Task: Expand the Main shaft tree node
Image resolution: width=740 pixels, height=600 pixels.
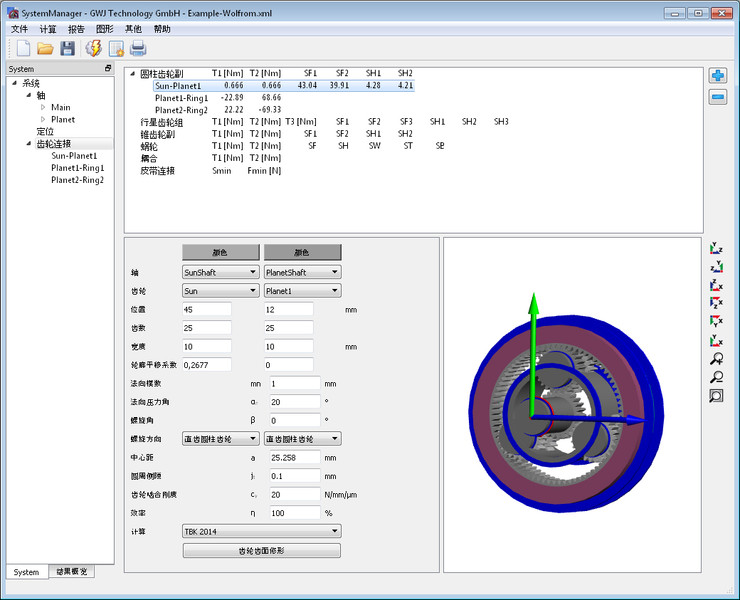Action: point(43,107)
